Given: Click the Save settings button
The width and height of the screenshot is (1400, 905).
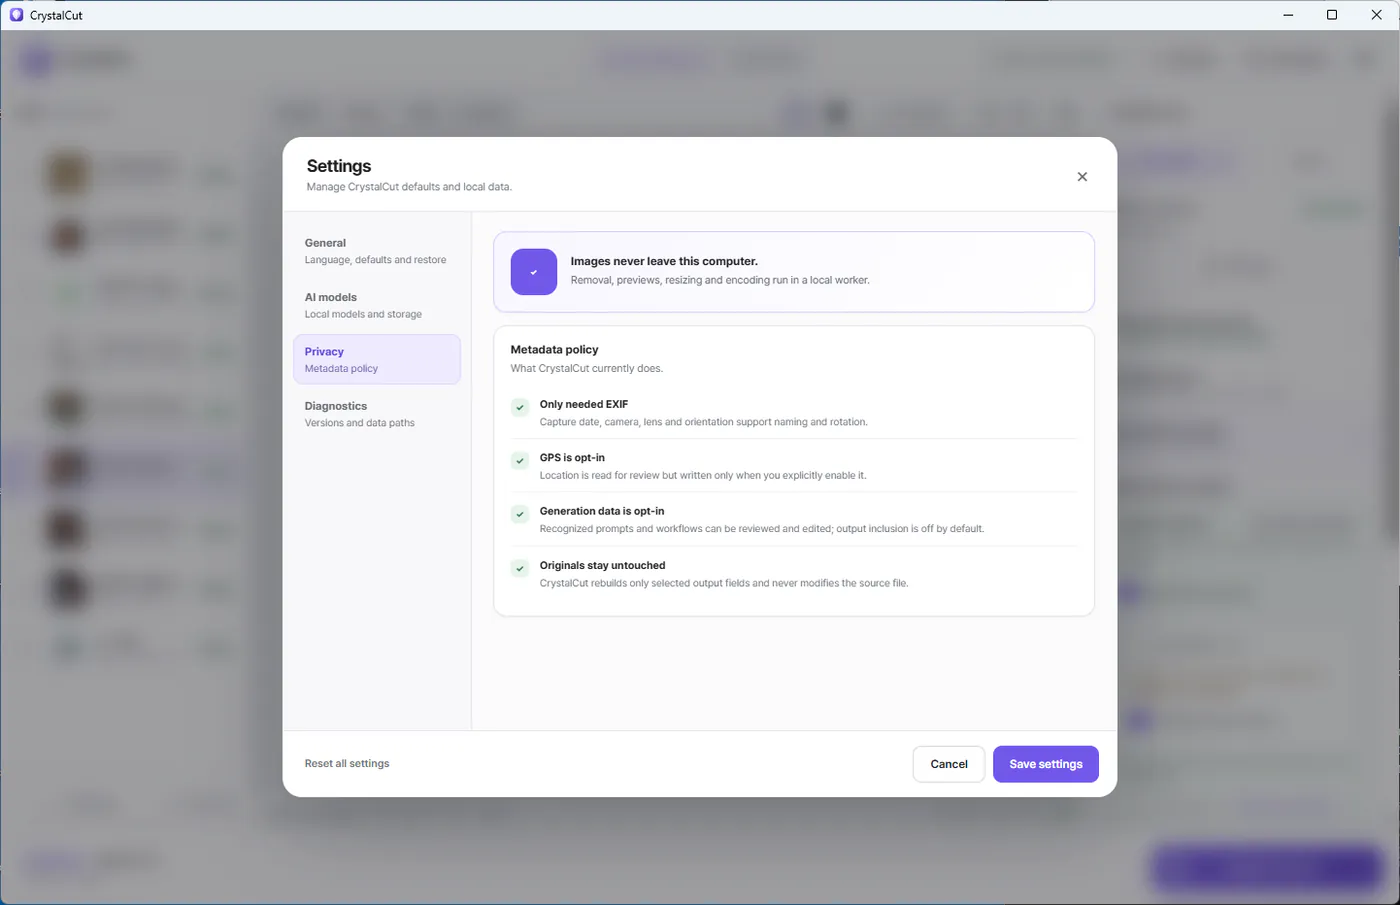Looking at the screenshot, I should [x=1046, y=764].
